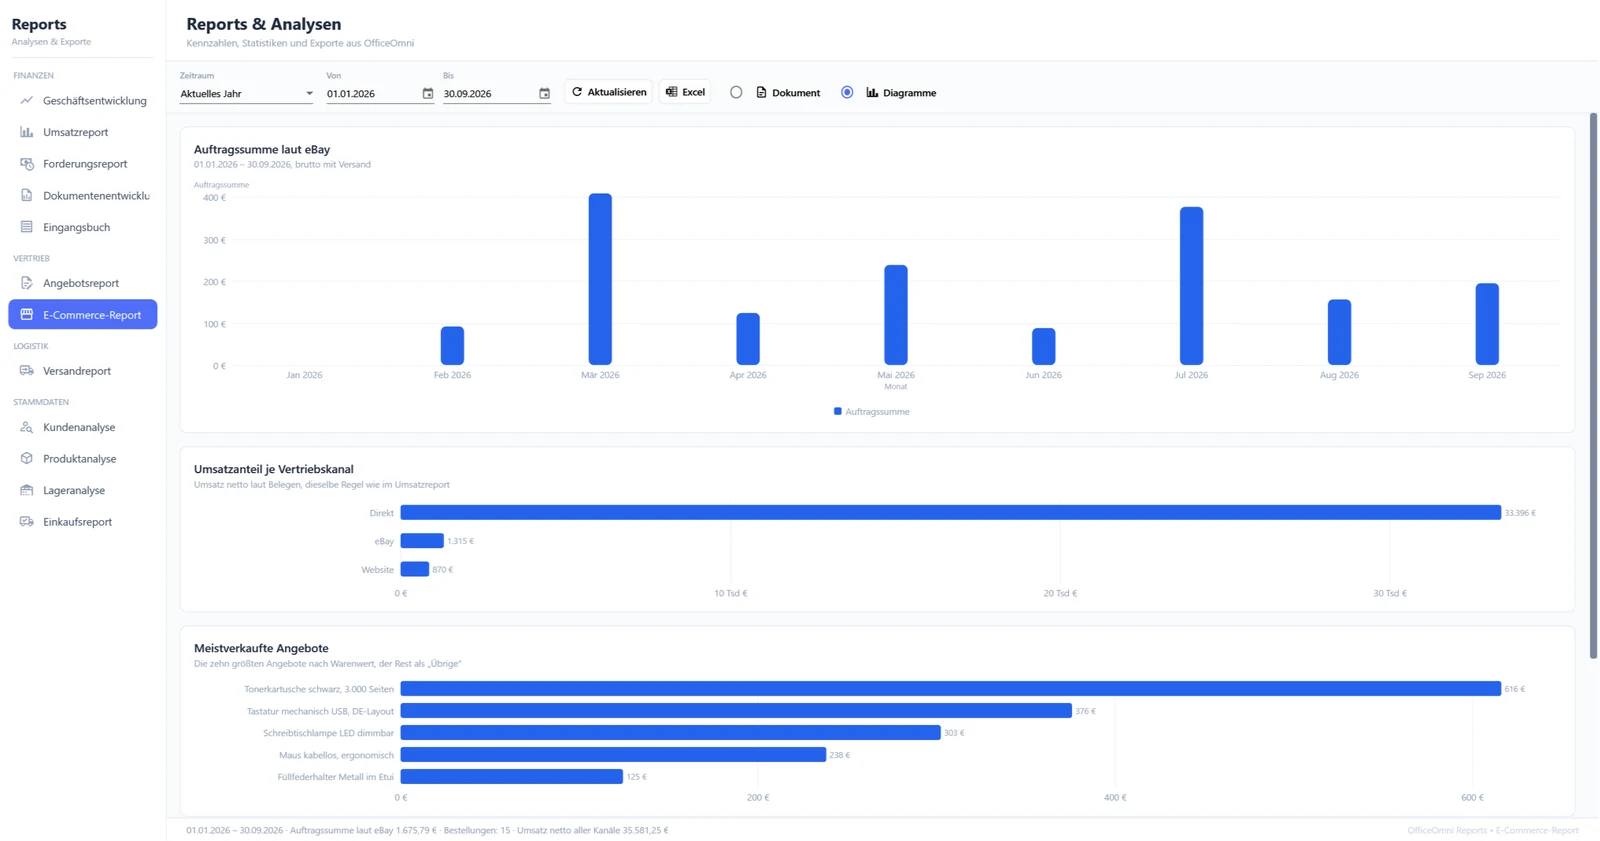
Task: Click the "Füllfederhalter Metall im Etui" label
Action: (x=335, y=777)
